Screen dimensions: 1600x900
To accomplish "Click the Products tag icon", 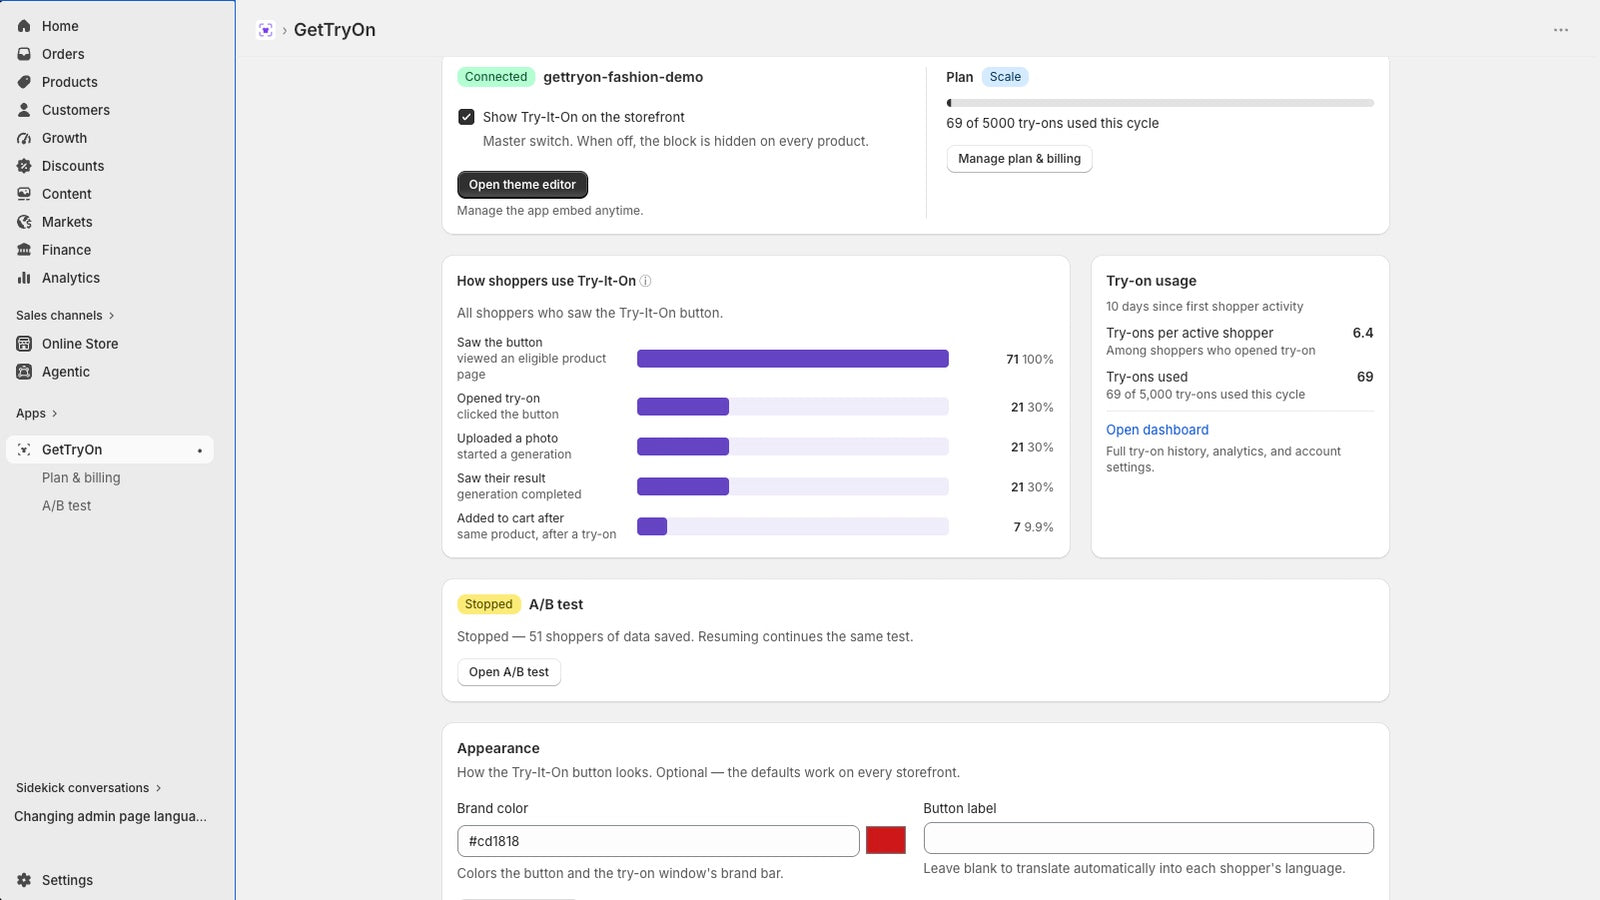I will tap(24, 82).
